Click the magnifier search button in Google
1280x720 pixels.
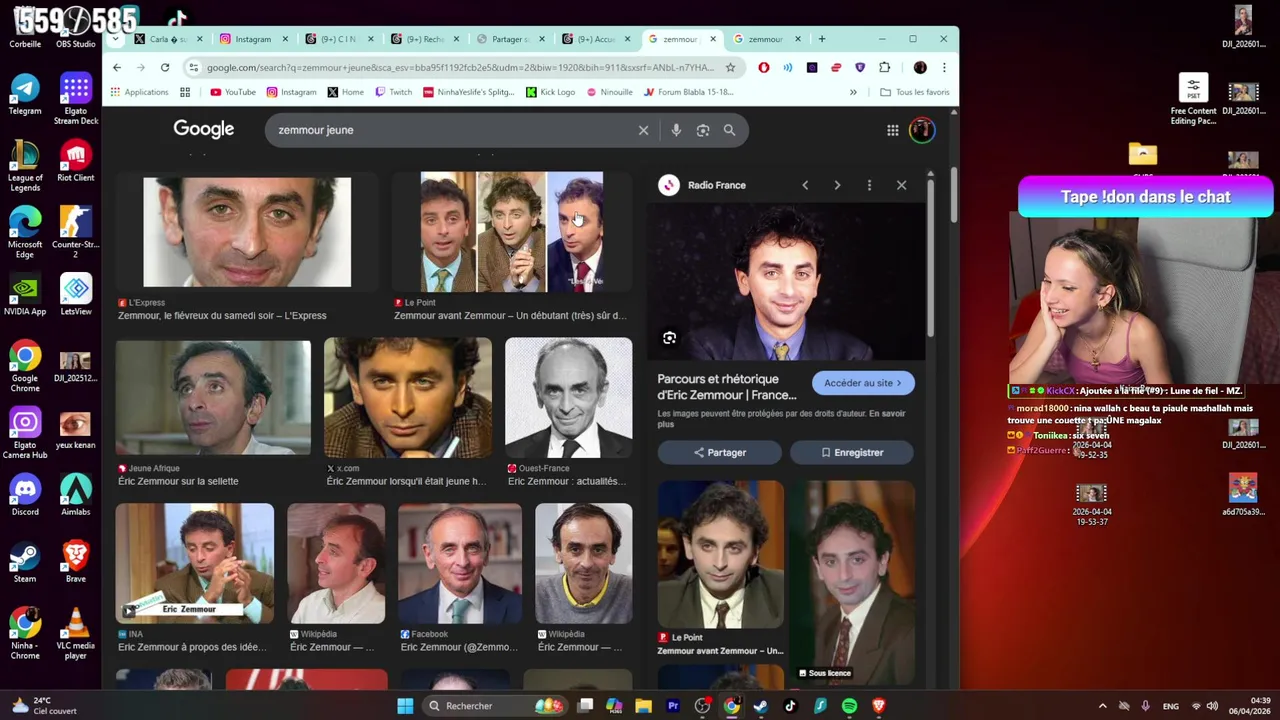(x=729, y=130)
